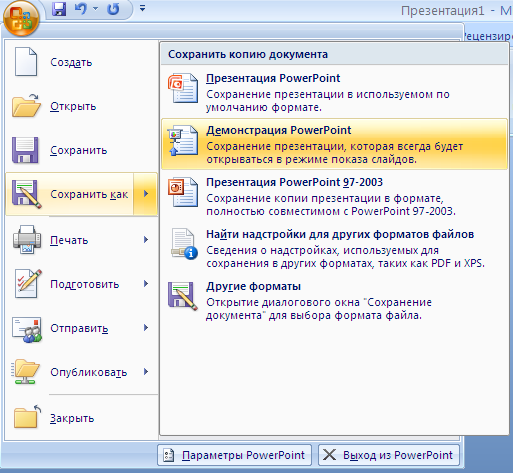Click the Undo arrow in Quick Access toolbar
This screenshot has height=473, width=513.
[81, 8]
